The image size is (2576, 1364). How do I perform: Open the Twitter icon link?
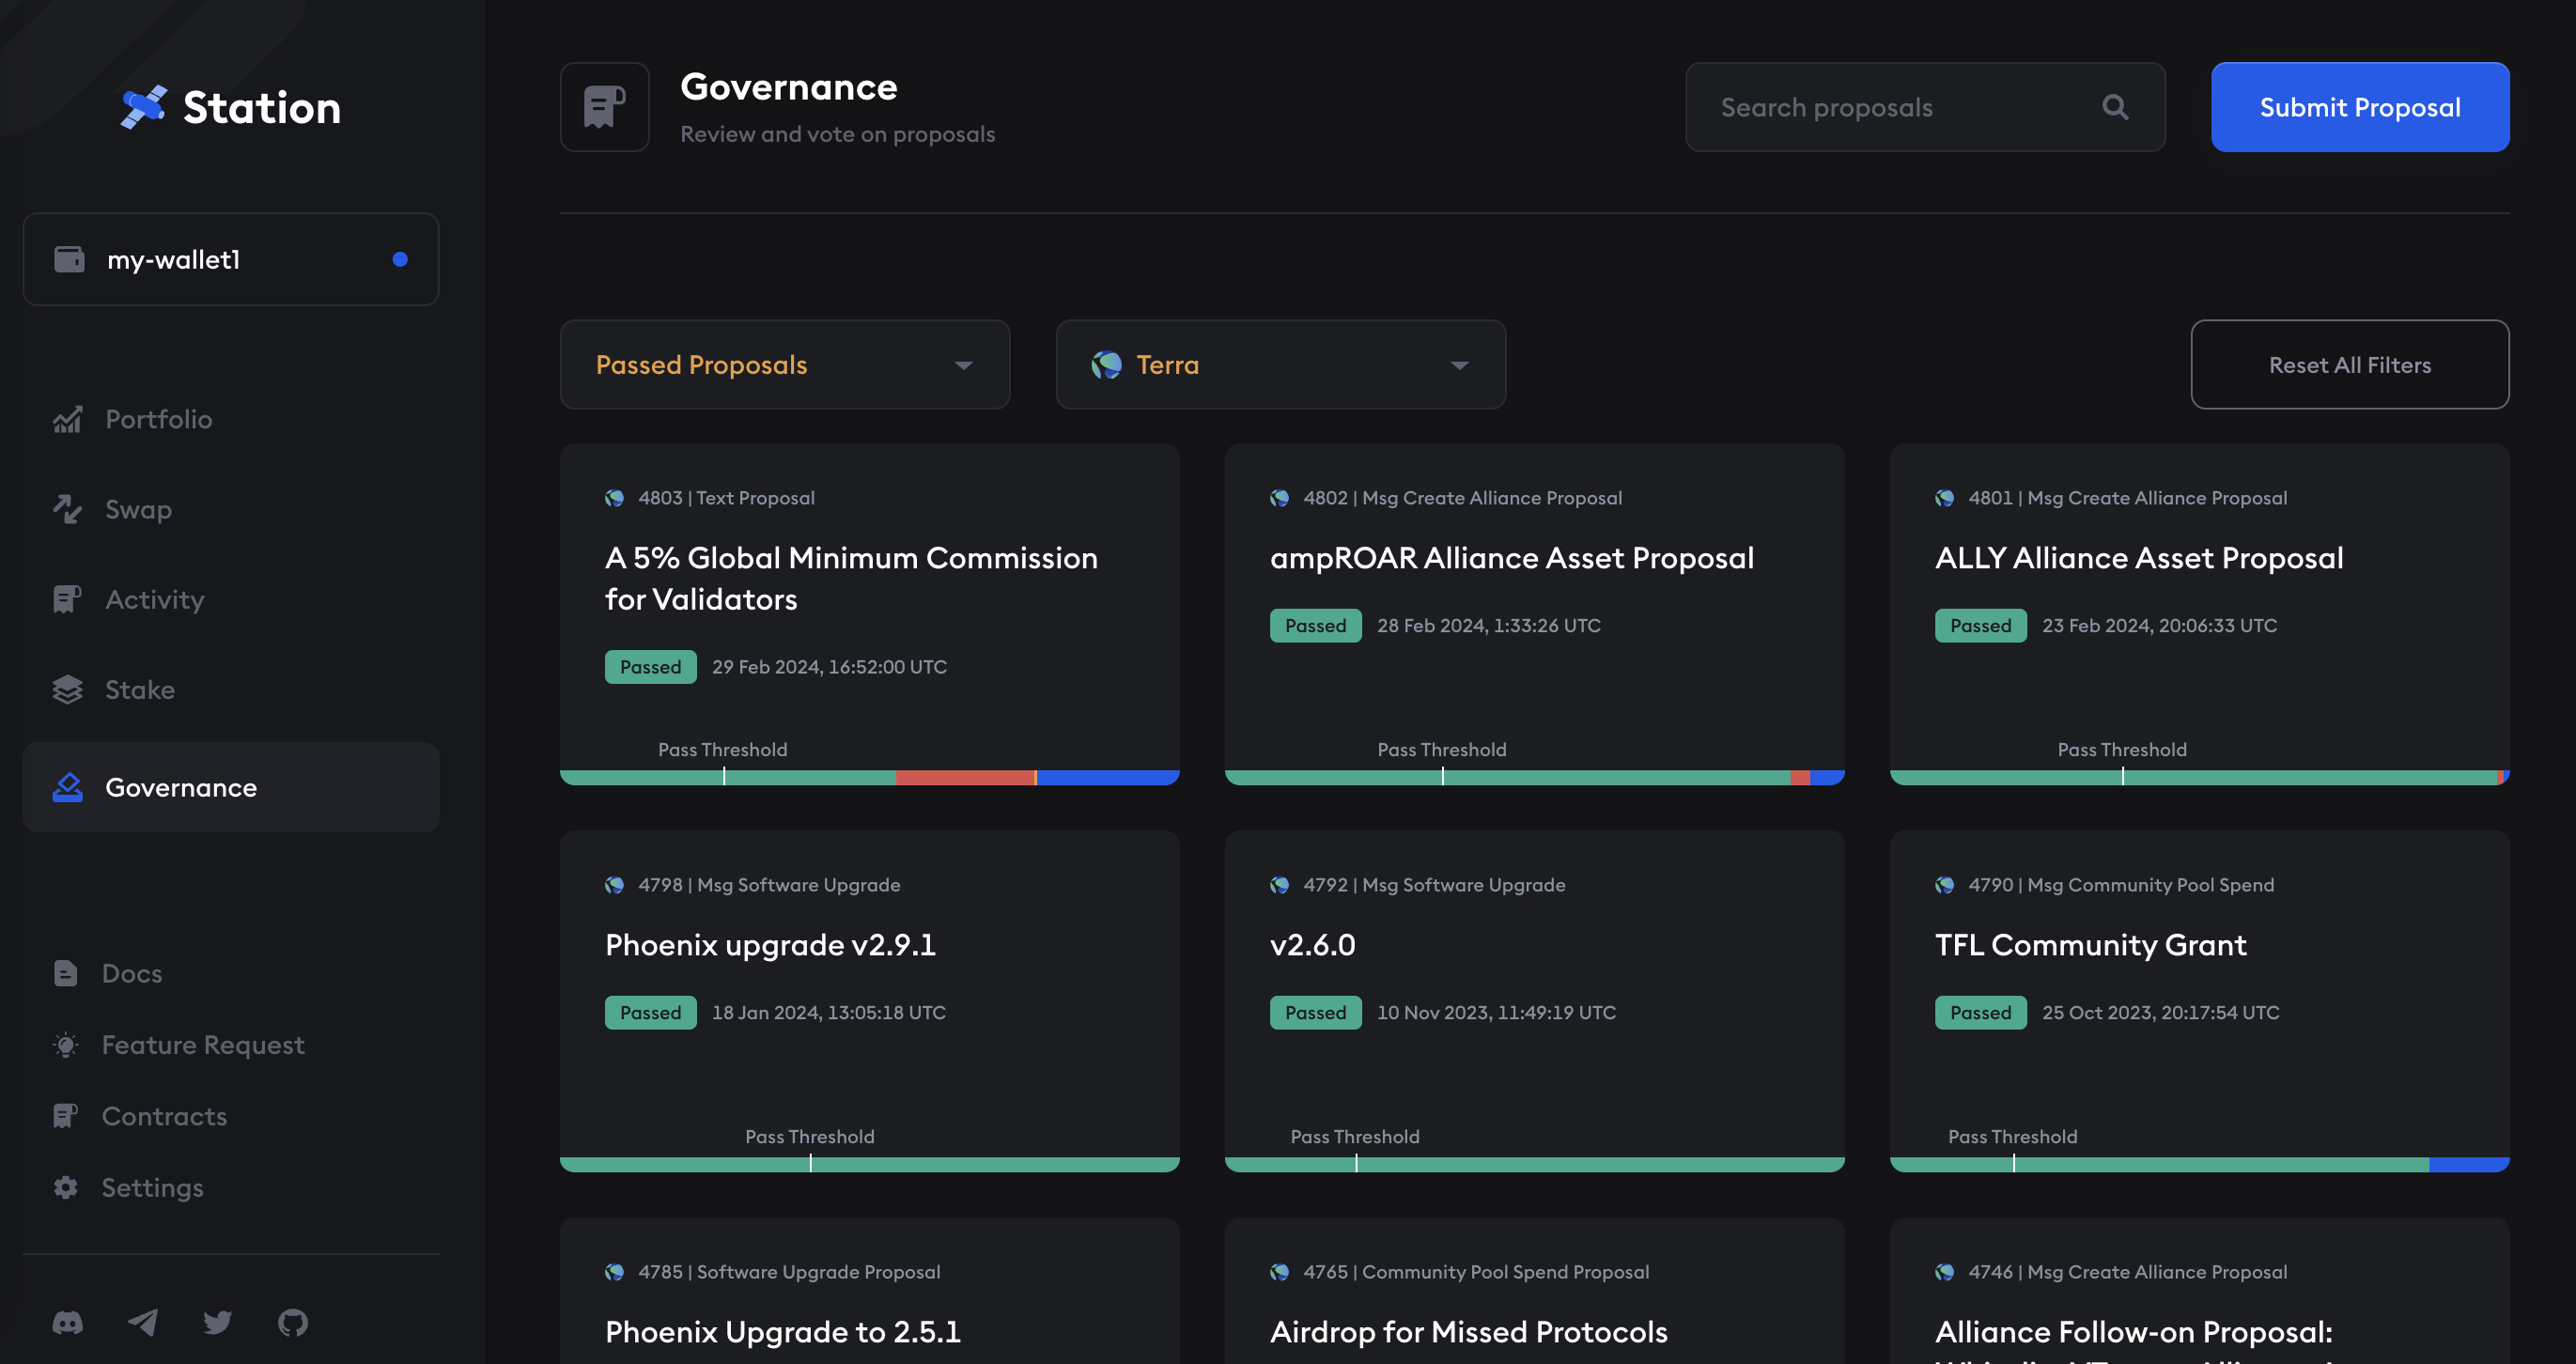click(217, 1322)
